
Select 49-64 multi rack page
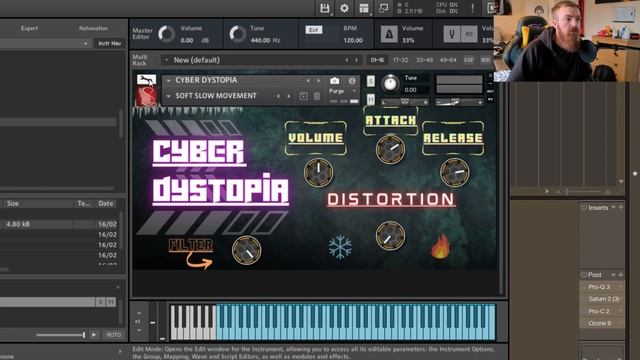click(x=448, y=60)
